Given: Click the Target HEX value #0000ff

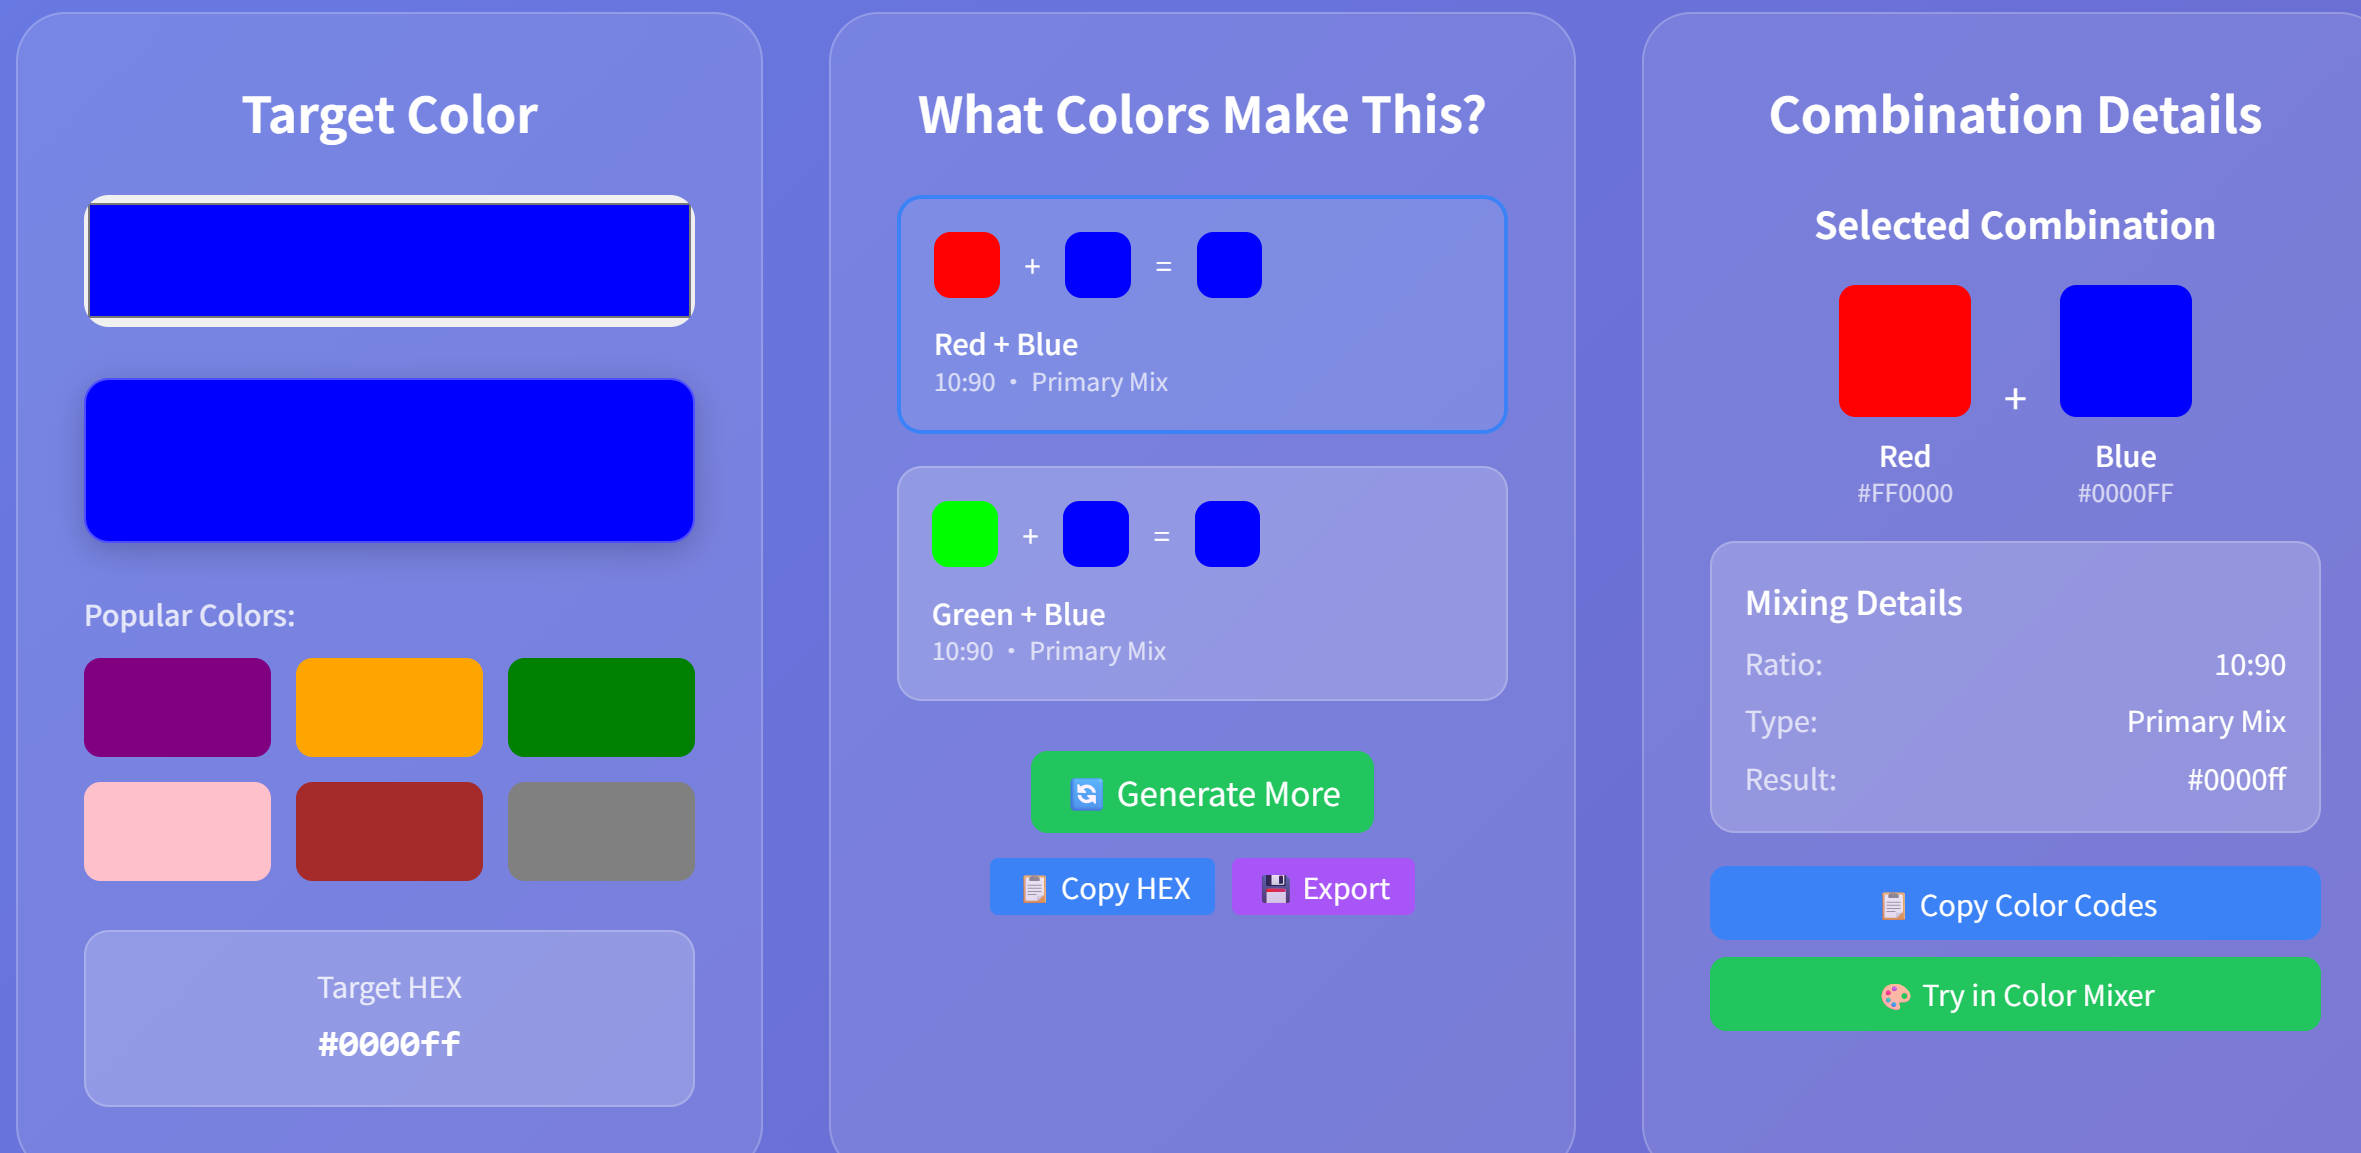Looking at the screenshot, I should (389, 1043).
